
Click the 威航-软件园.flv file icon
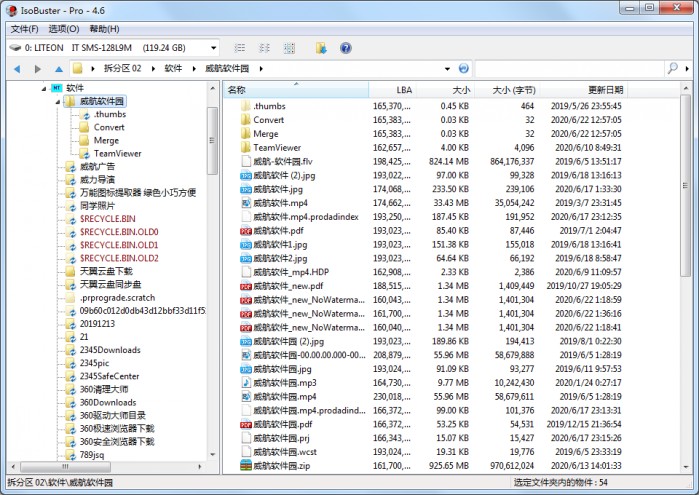pos(246,161)
